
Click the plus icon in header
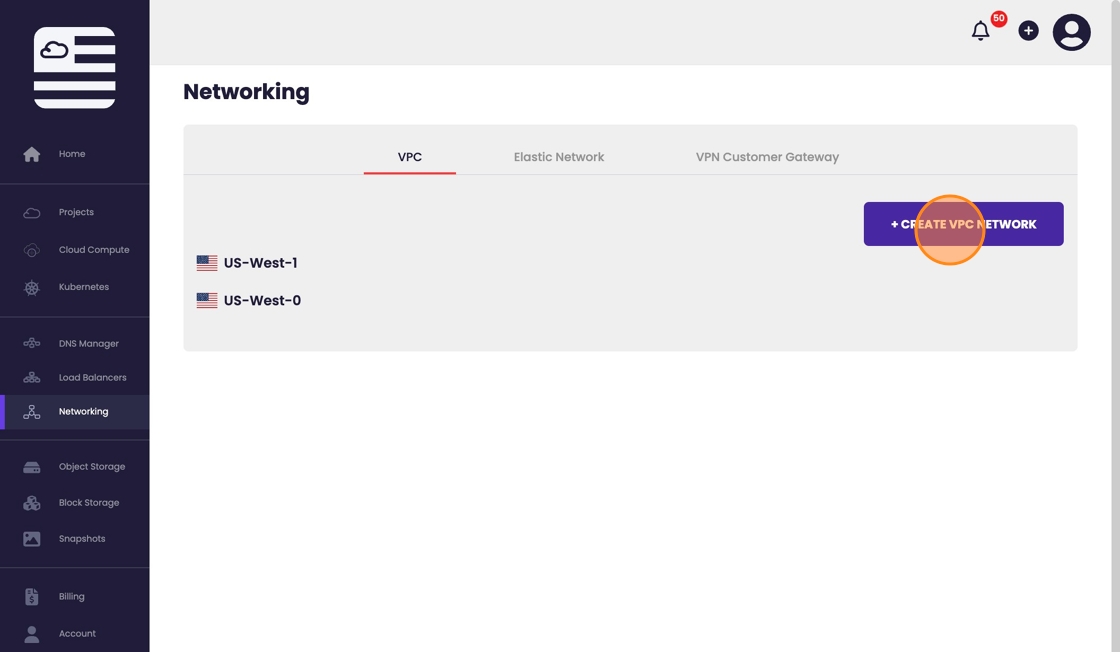pos(1028,31)
